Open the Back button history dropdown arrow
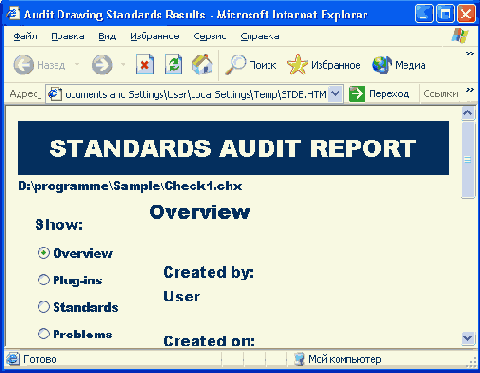 pos(77,64)
